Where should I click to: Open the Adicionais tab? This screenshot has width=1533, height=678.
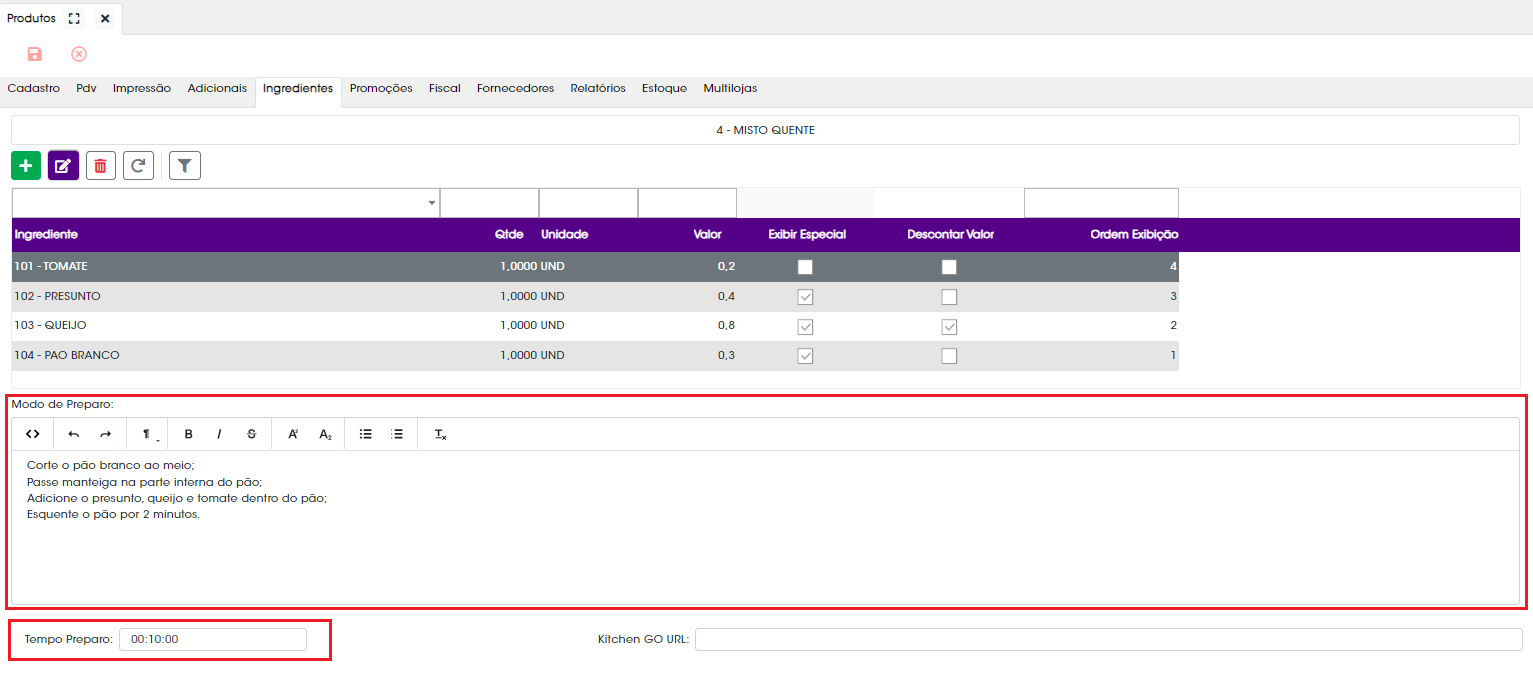pyautogui.click(x=217, y=88)
